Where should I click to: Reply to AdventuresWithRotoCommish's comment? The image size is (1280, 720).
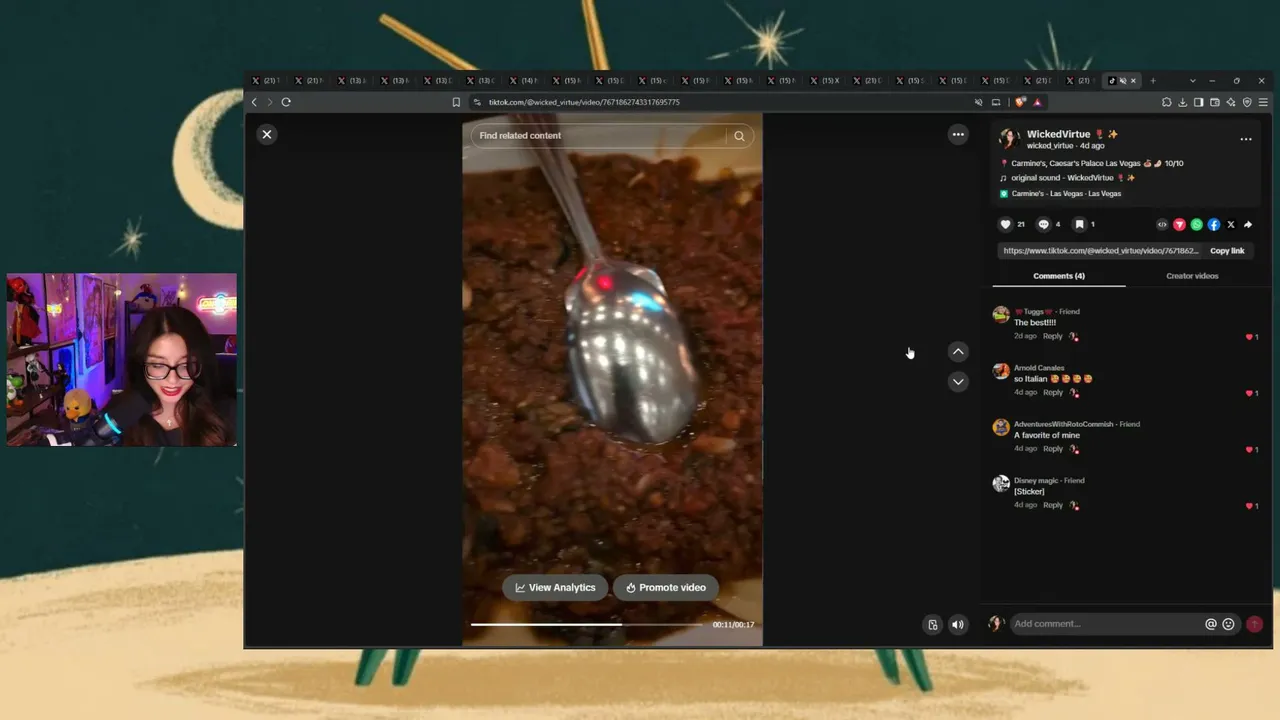(x=1053, y=449)
